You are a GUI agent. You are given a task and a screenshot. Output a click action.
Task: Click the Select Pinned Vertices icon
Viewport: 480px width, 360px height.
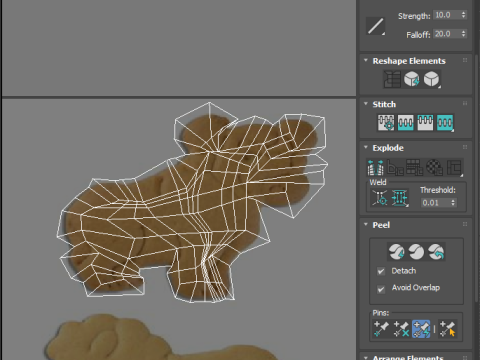pos(447,329)
